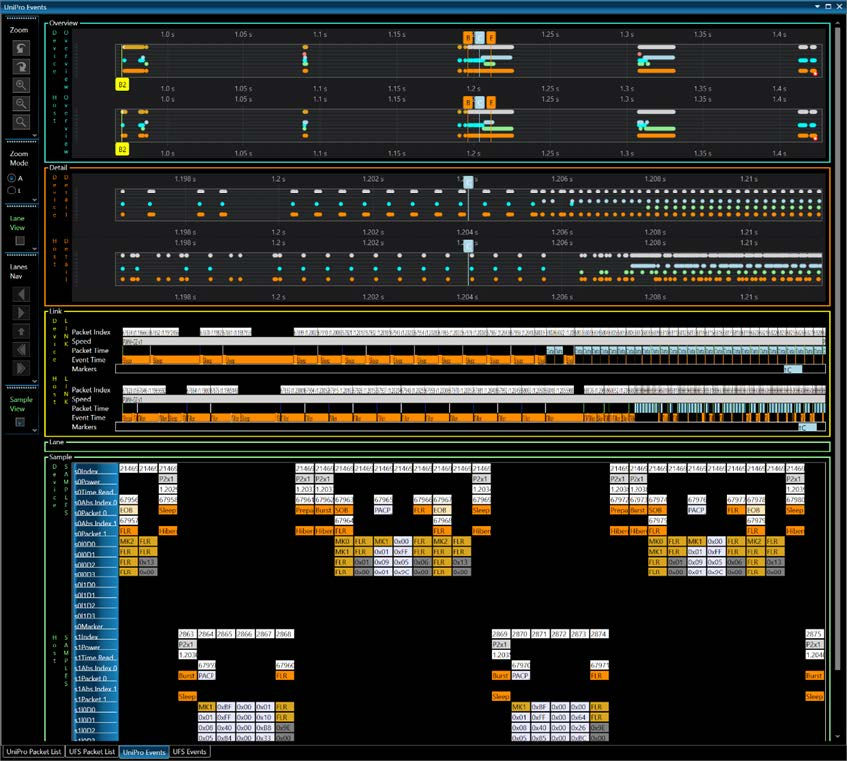Toggle the Lane View checkbox

coord(20,240)
